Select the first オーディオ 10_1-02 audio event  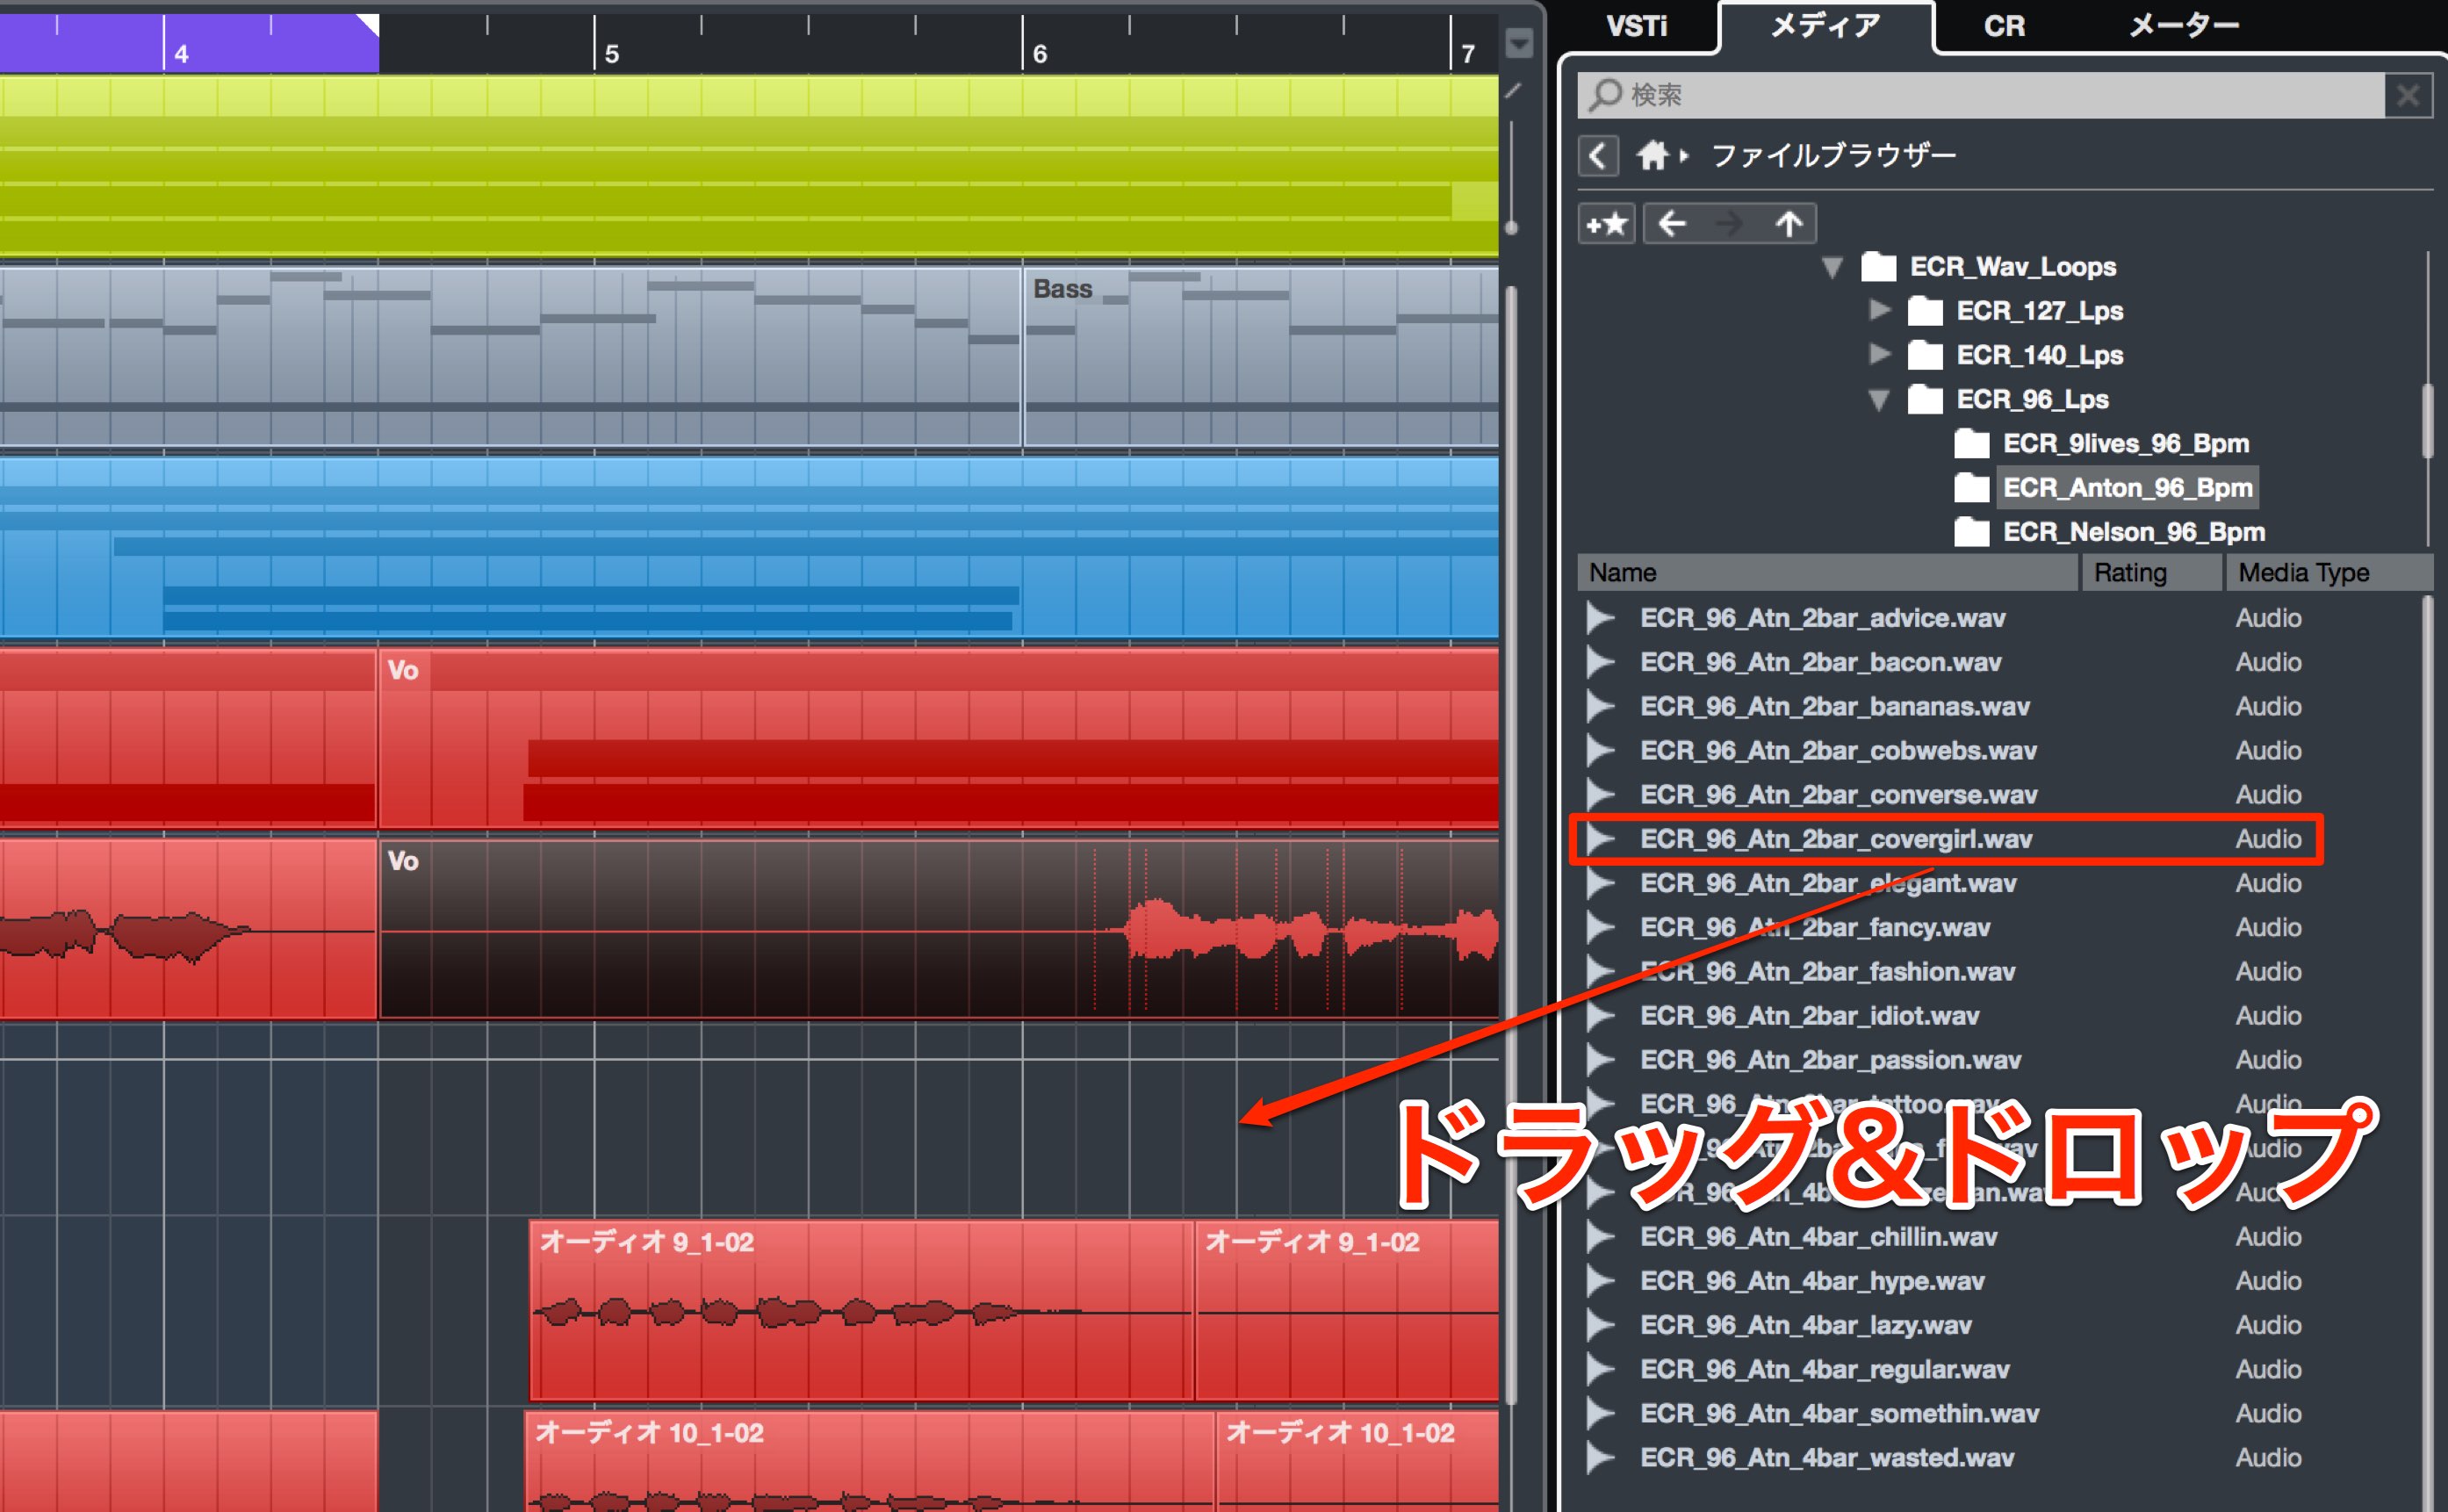pos(869,1462)
